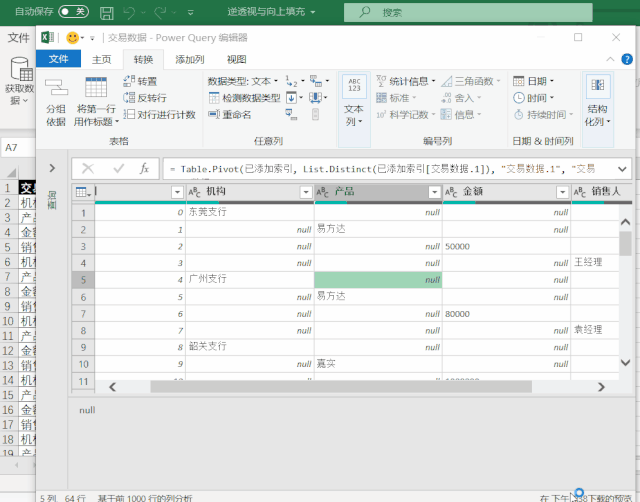
Task: Click the smiley feedback icon in title bar
Action: point(73,37)
